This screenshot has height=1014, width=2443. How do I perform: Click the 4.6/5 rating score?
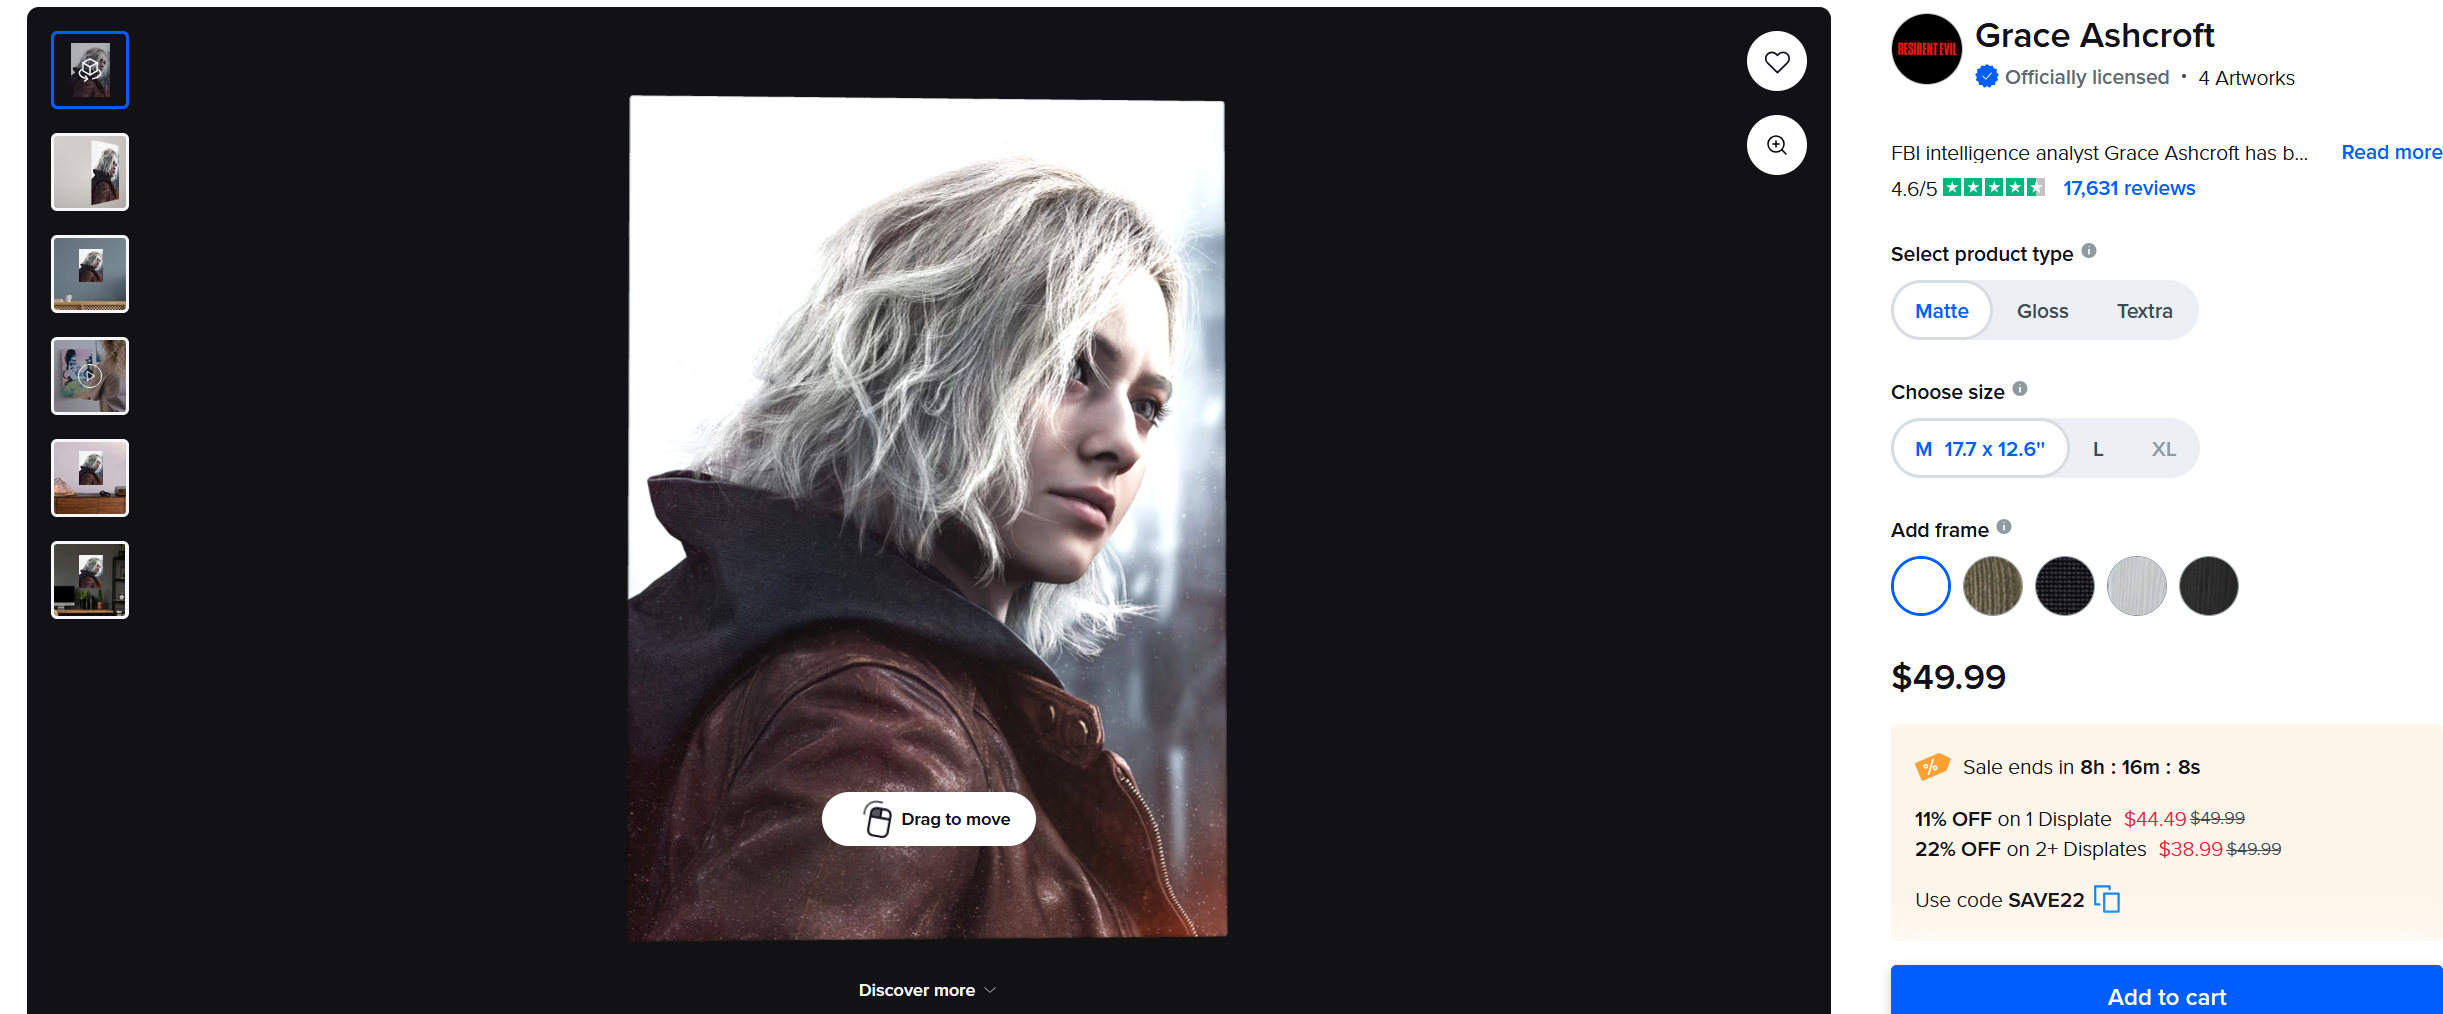(1914, 189)
